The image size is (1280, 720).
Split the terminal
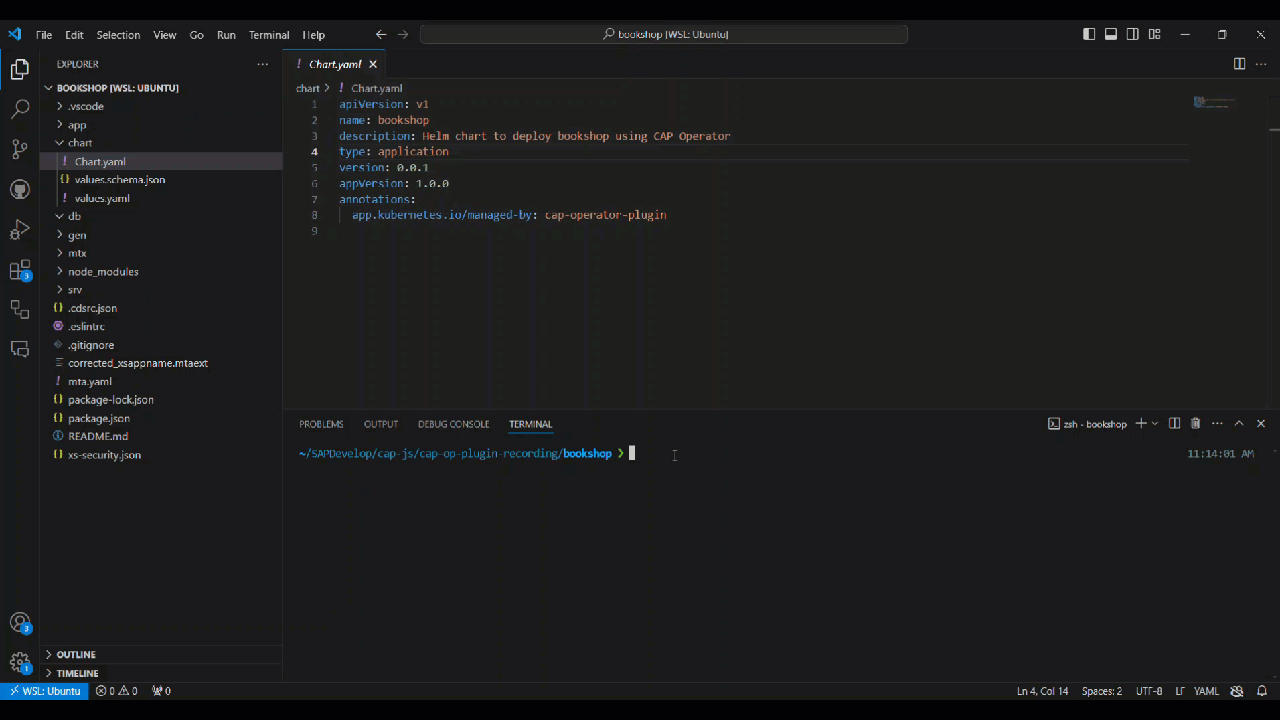1175,424
